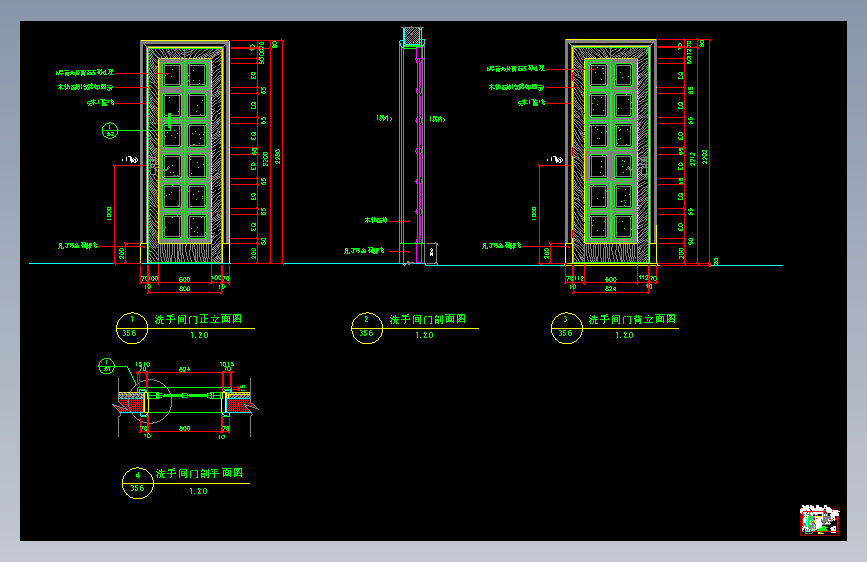Image resolution: width=867 pixels, height=562 pixels.
Task: Click the 1:20 scale under 洗手间门剖面图
Action: click(424, 335)
